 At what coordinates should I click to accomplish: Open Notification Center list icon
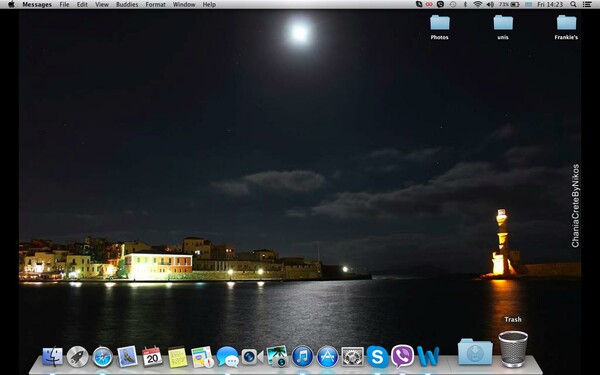click(x=587, y=5)
